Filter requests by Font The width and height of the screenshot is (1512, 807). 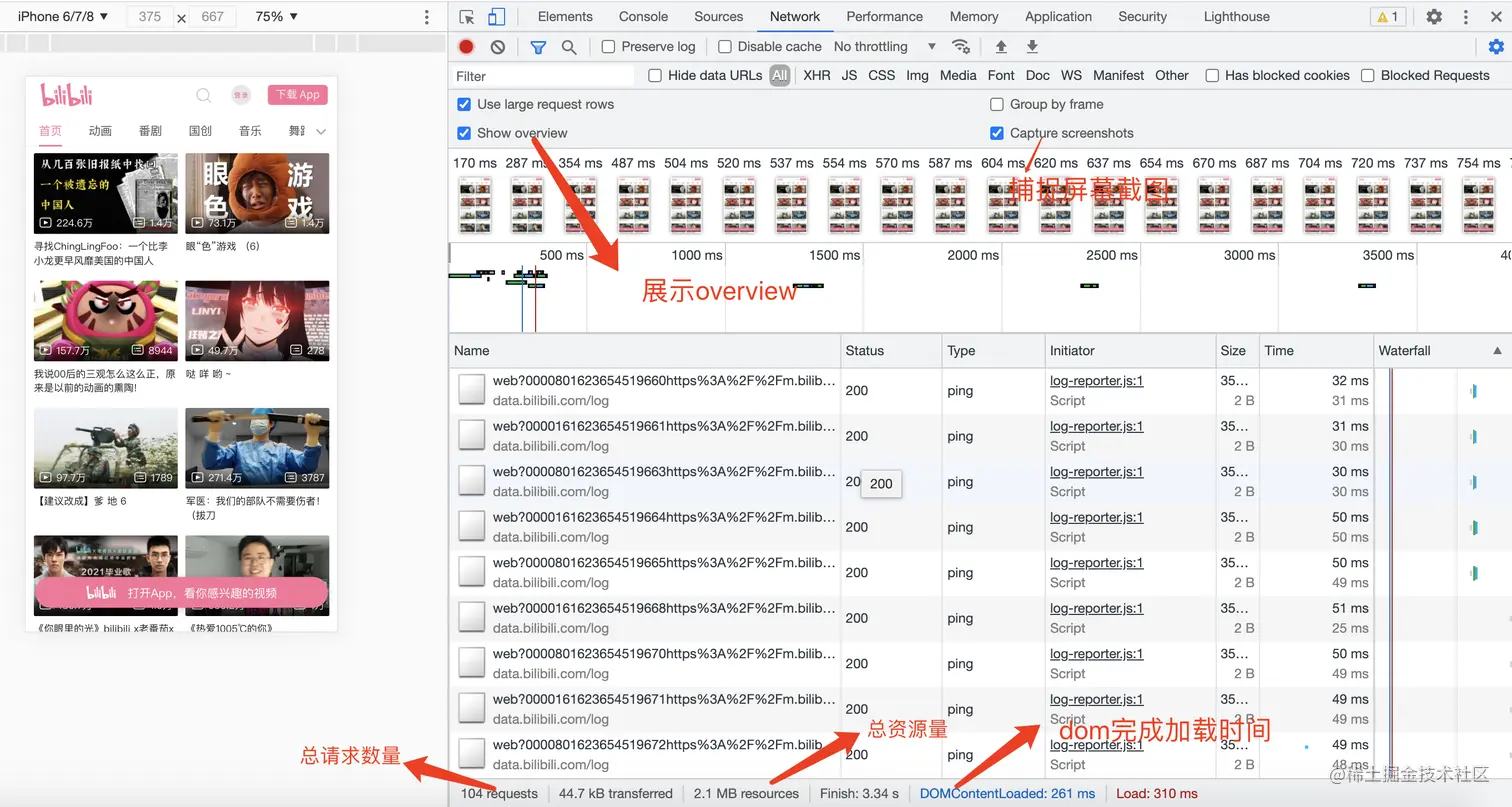(x=1001, y=75)
